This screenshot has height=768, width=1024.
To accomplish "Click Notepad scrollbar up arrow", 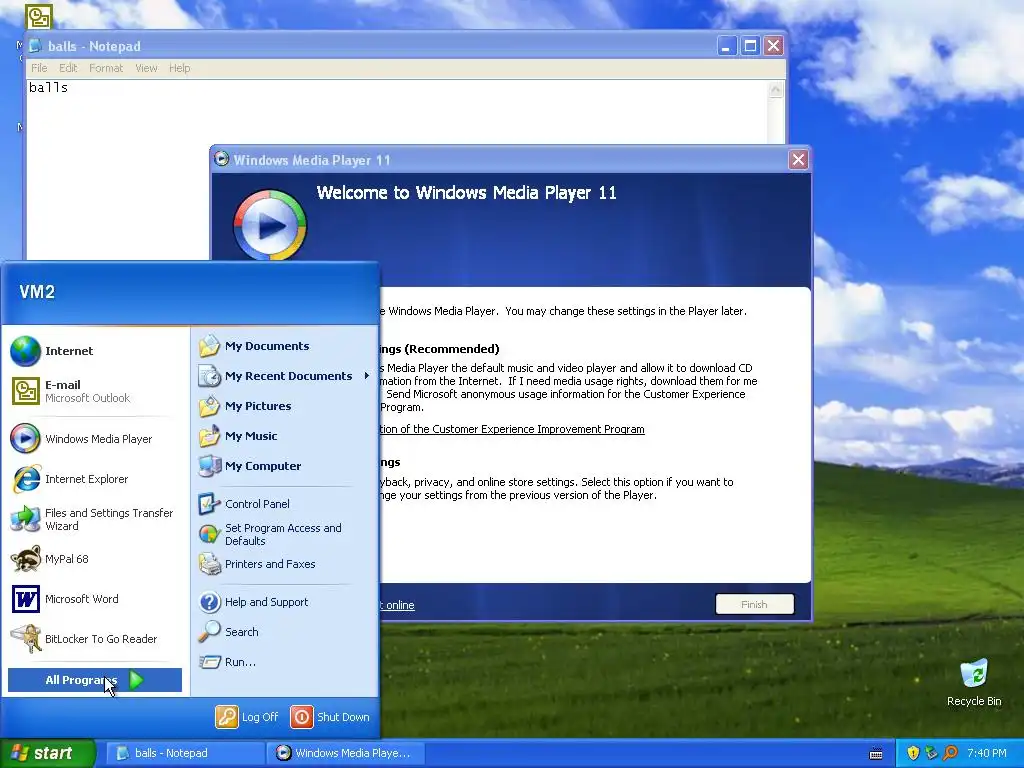I will pyautogui.click(x=776, y=89).
